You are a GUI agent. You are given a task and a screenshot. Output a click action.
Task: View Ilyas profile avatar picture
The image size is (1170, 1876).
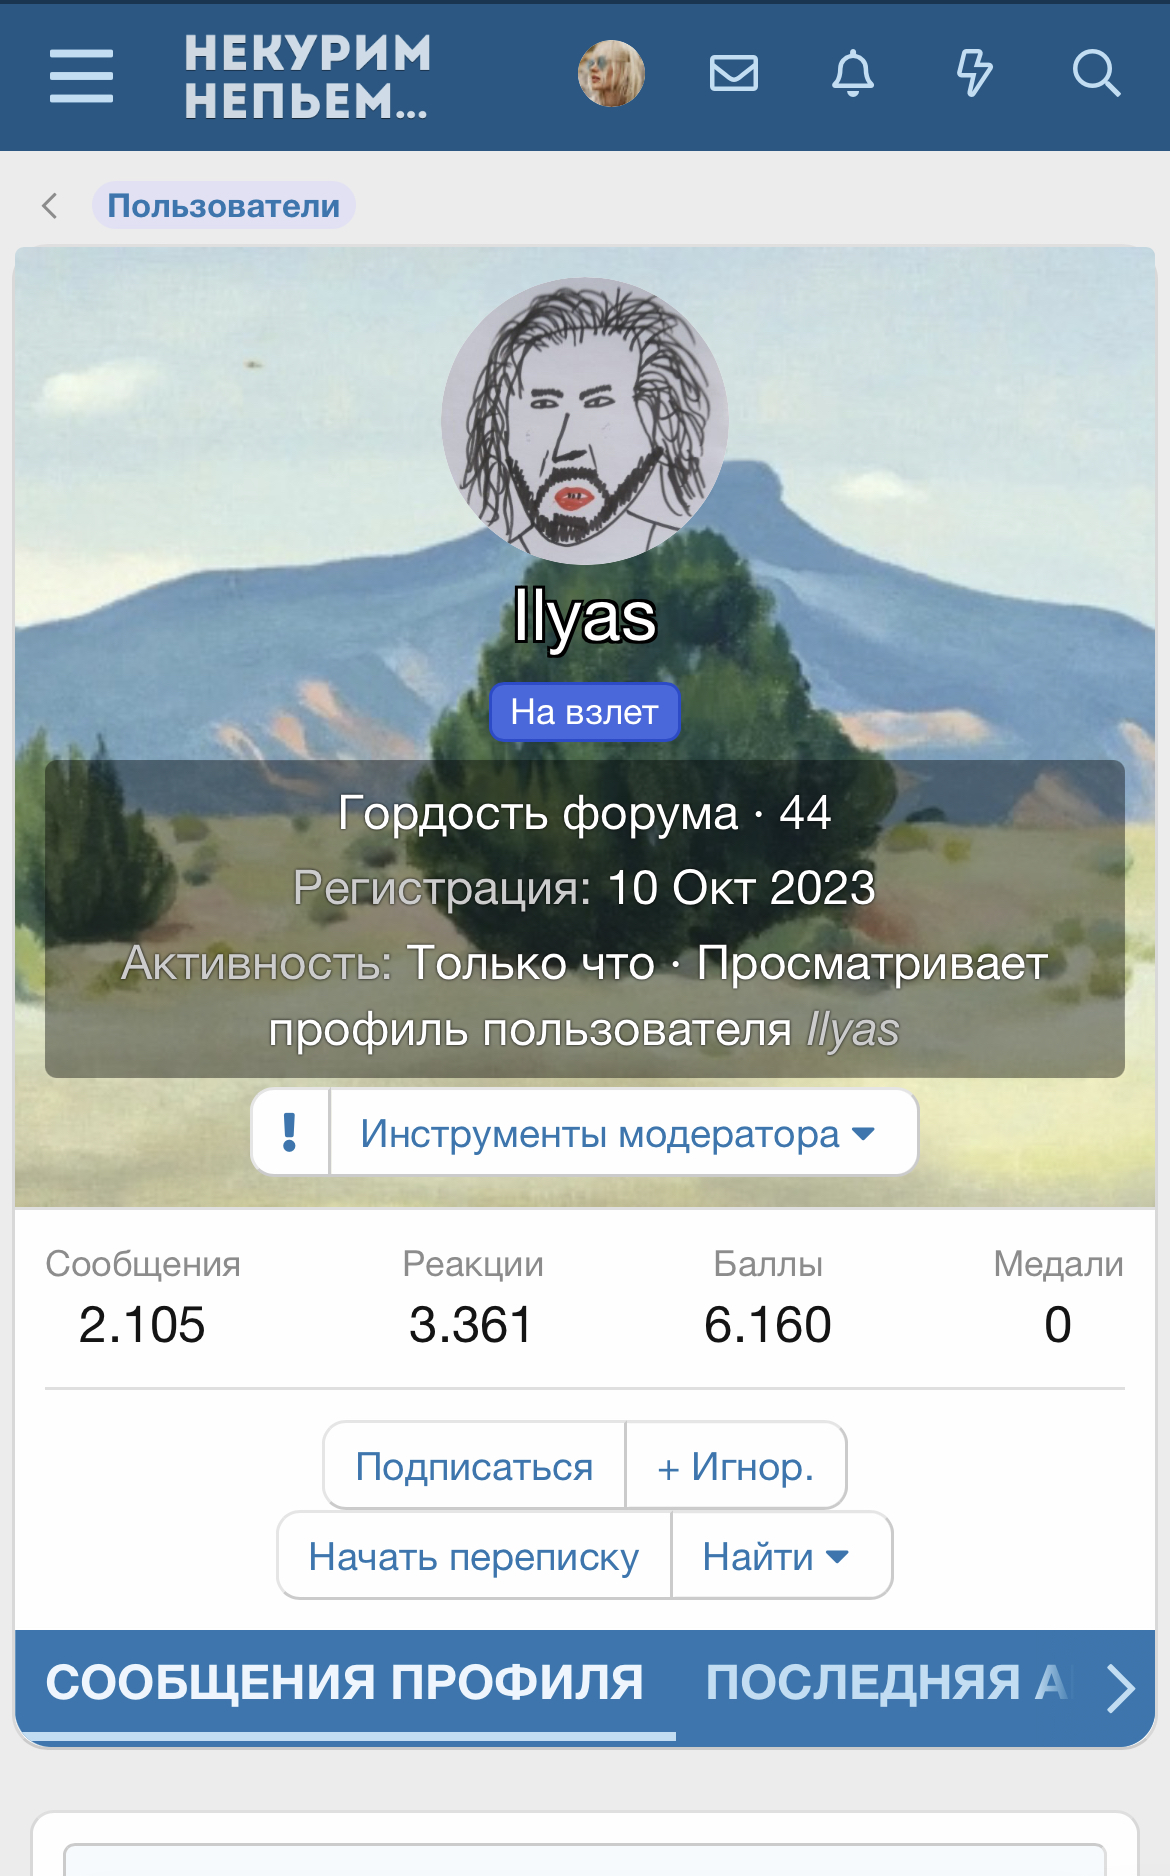pos(585,421)
